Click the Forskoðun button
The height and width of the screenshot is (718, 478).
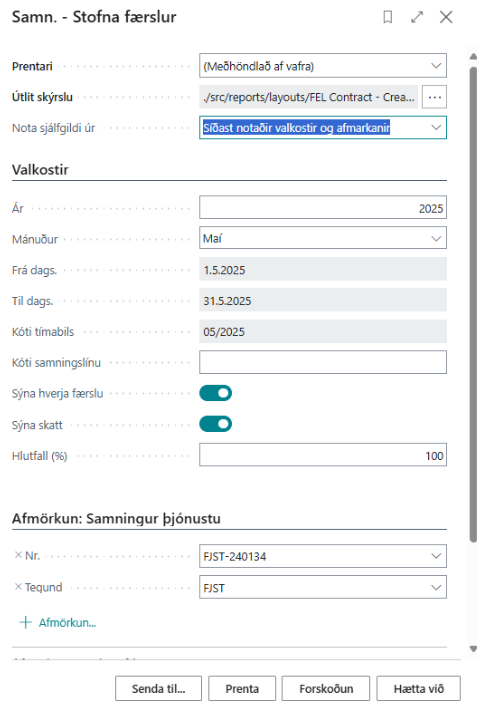tap(326, 688)
